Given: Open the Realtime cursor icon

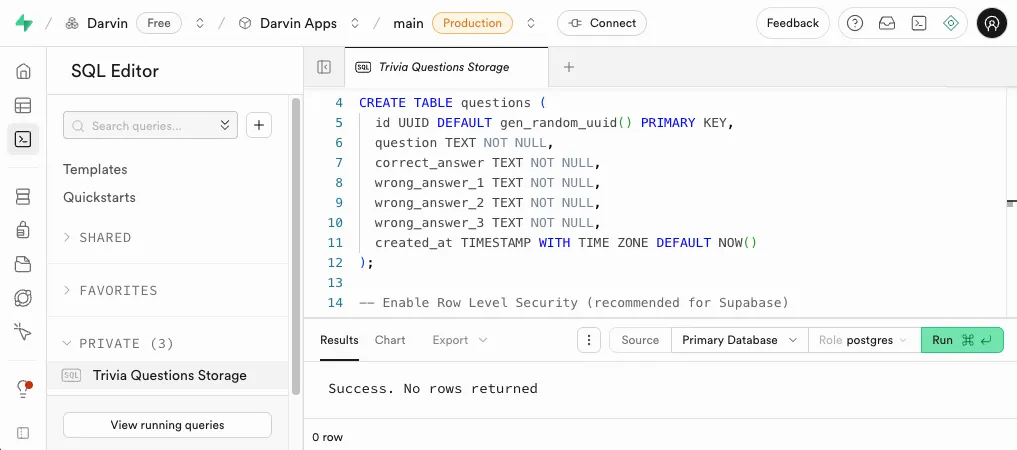Looking at the screenshot, I should (23, 332).
